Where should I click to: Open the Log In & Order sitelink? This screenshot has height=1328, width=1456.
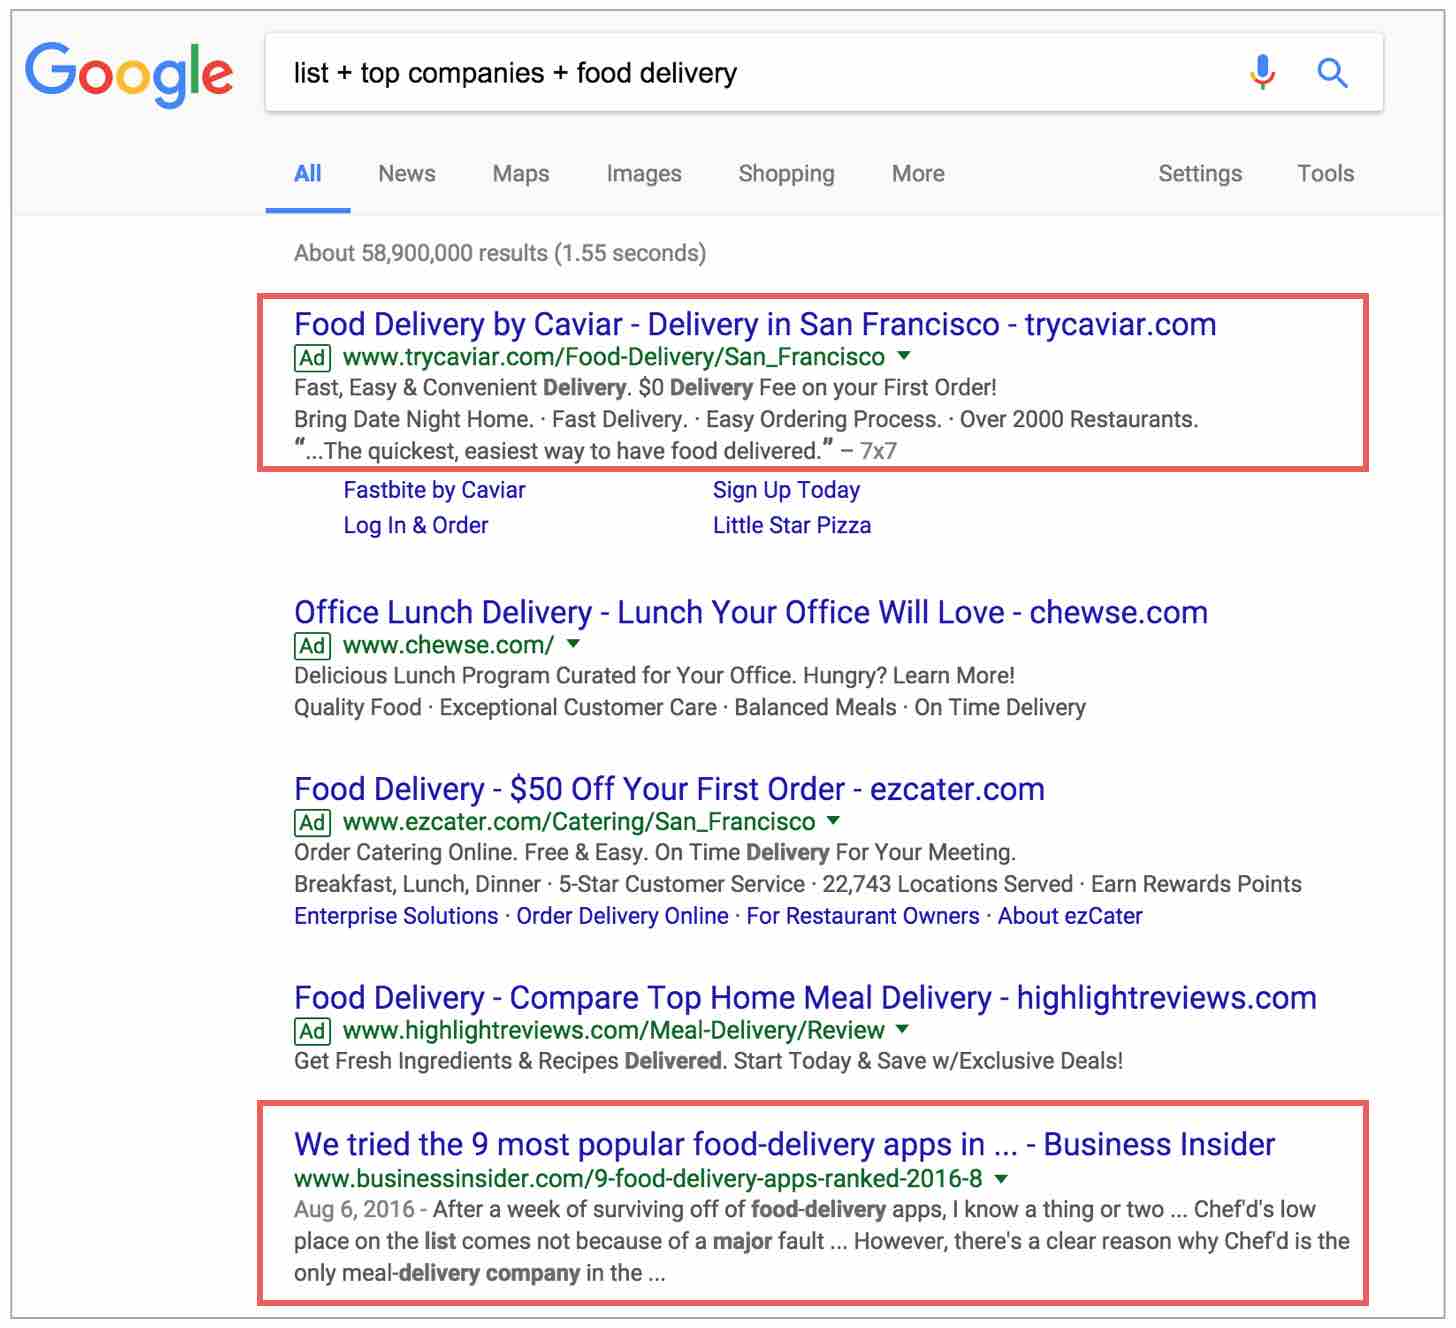point(416,526)
